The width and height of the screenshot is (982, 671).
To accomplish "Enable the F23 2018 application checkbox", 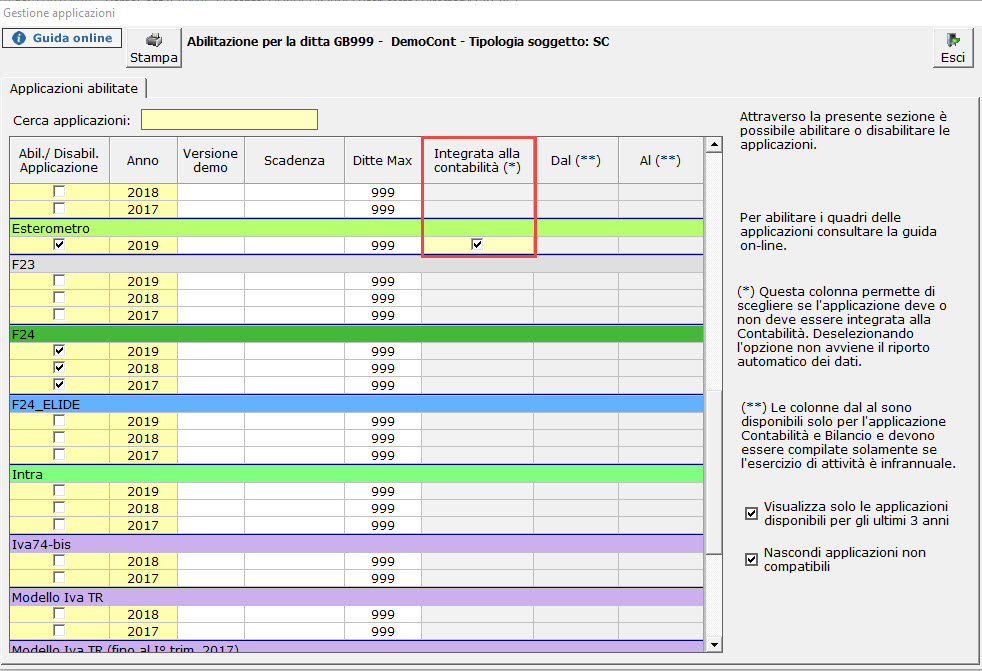I will tap(59, 298).
